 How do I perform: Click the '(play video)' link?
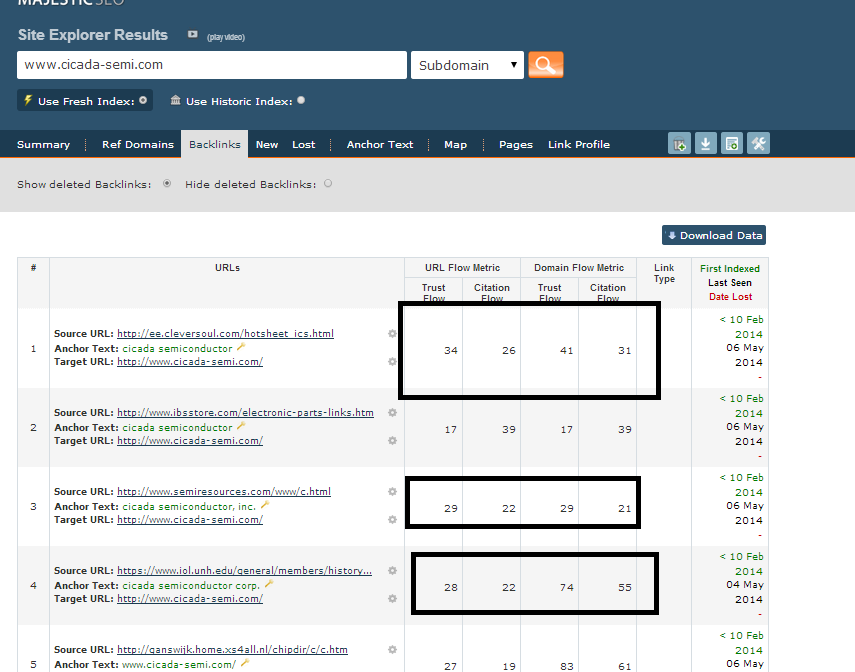226,37
